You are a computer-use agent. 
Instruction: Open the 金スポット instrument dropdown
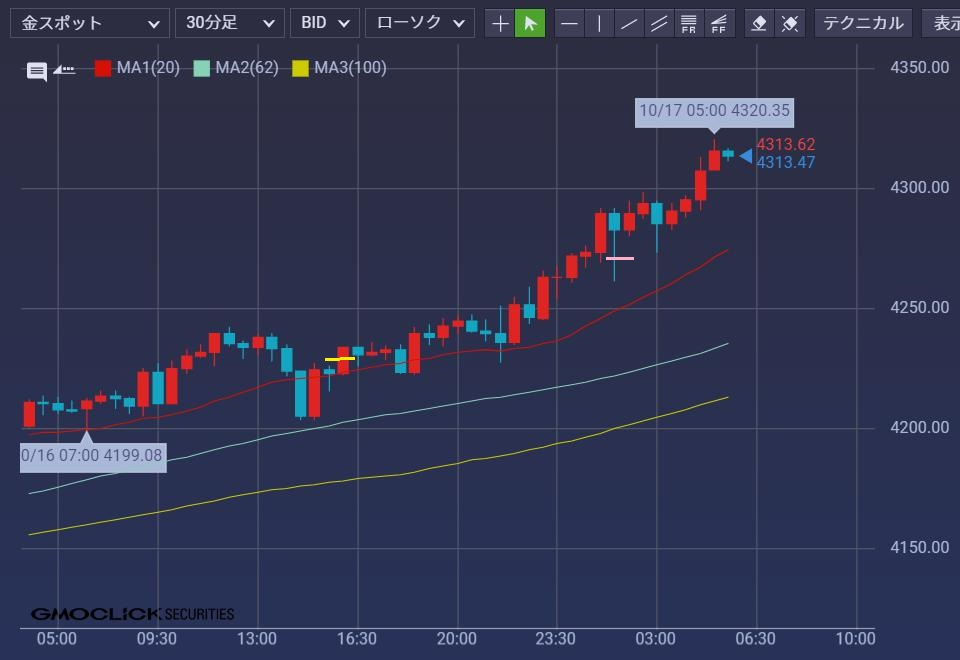click(90, 23)
